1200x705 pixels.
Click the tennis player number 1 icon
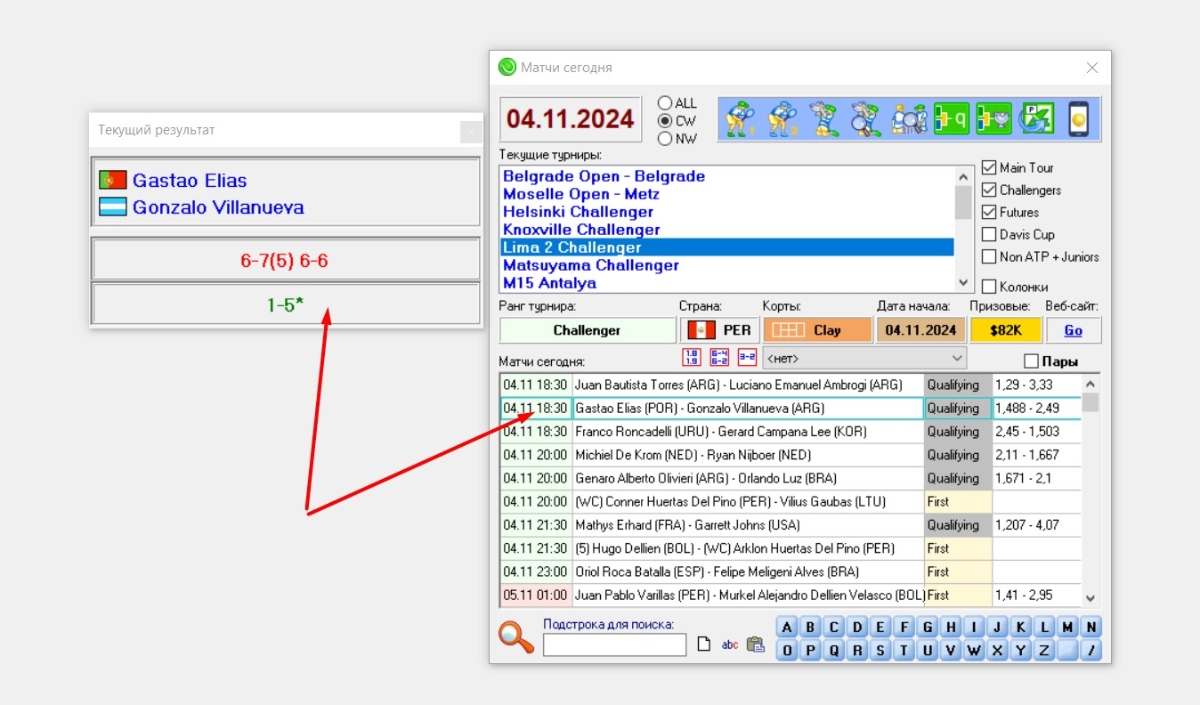pos(741,119)
